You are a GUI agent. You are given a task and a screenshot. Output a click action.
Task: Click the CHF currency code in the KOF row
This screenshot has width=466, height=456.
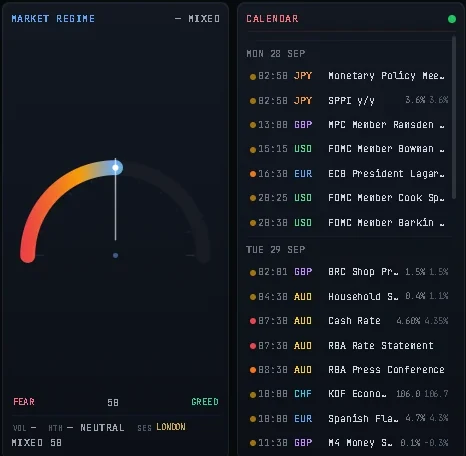click(303, 394)
